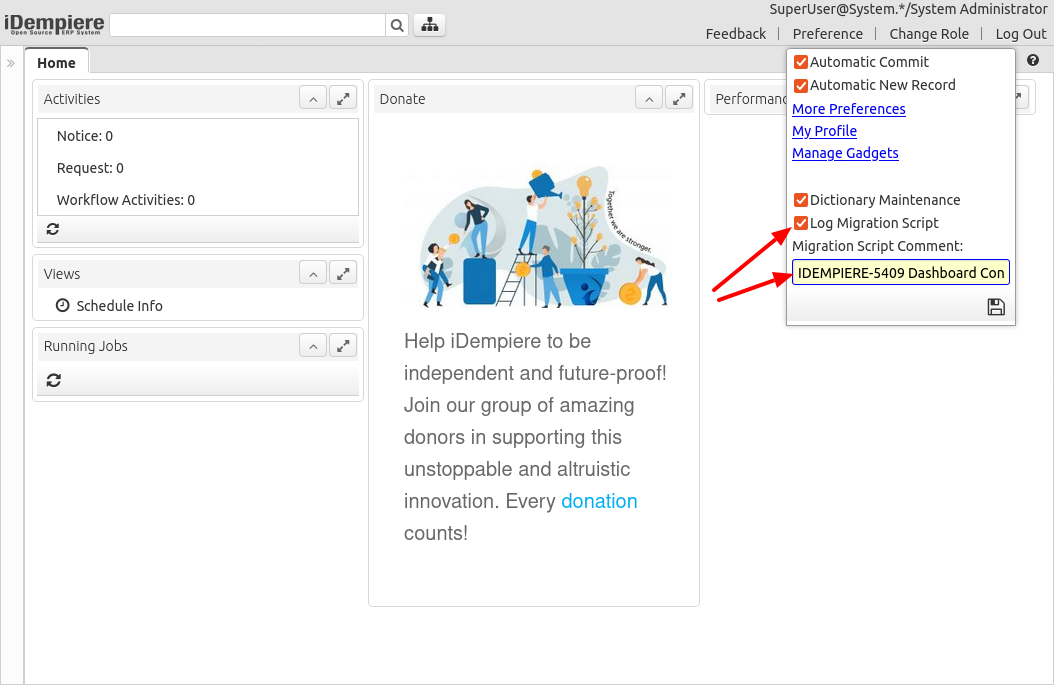
Task: Refresh the Activities gadget
Action: (x=53, y=229)
